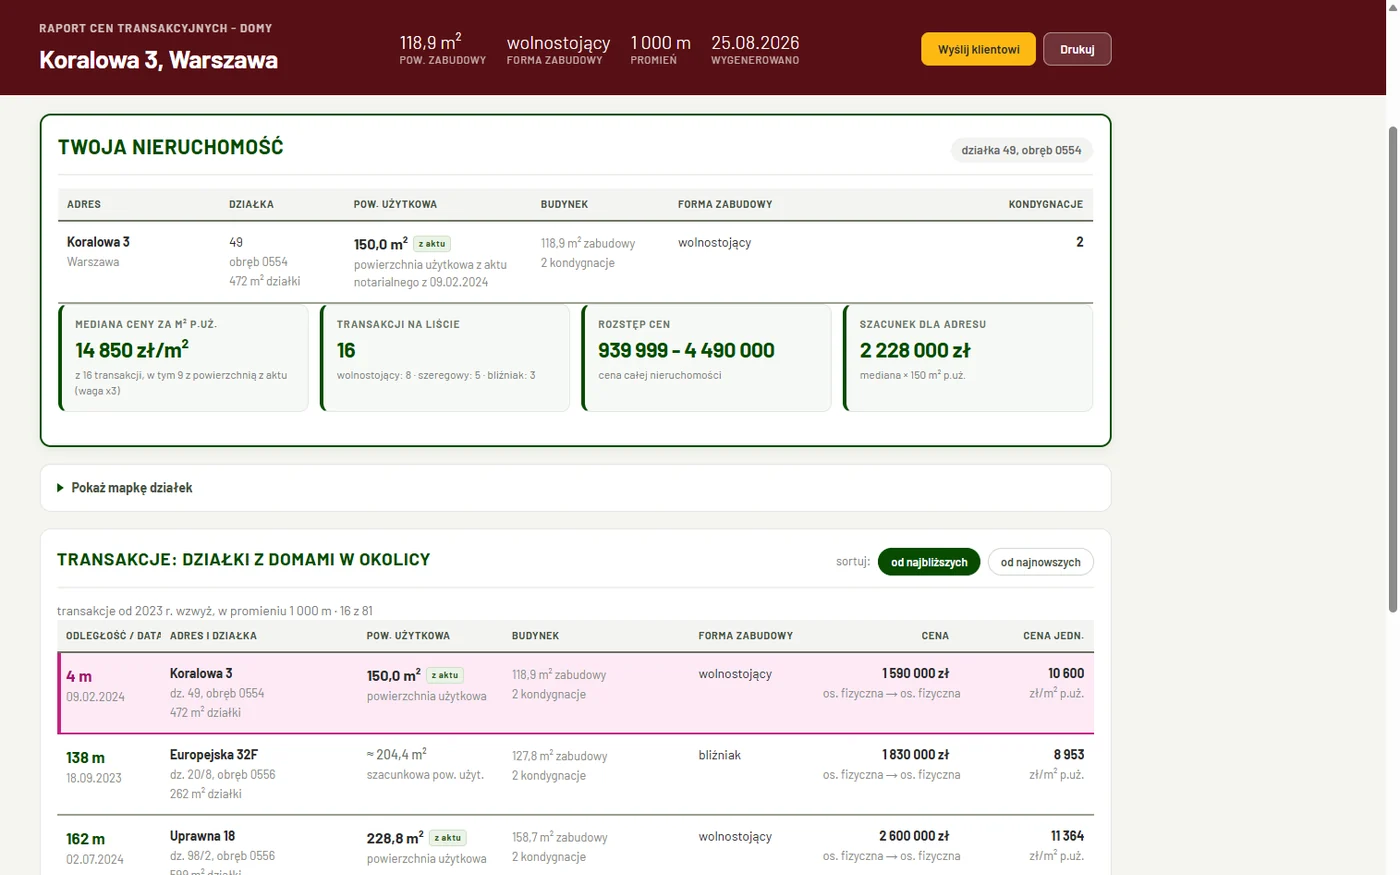
Task: Click the price "2 600 000 zł"
Action: [x=914, y=836]
